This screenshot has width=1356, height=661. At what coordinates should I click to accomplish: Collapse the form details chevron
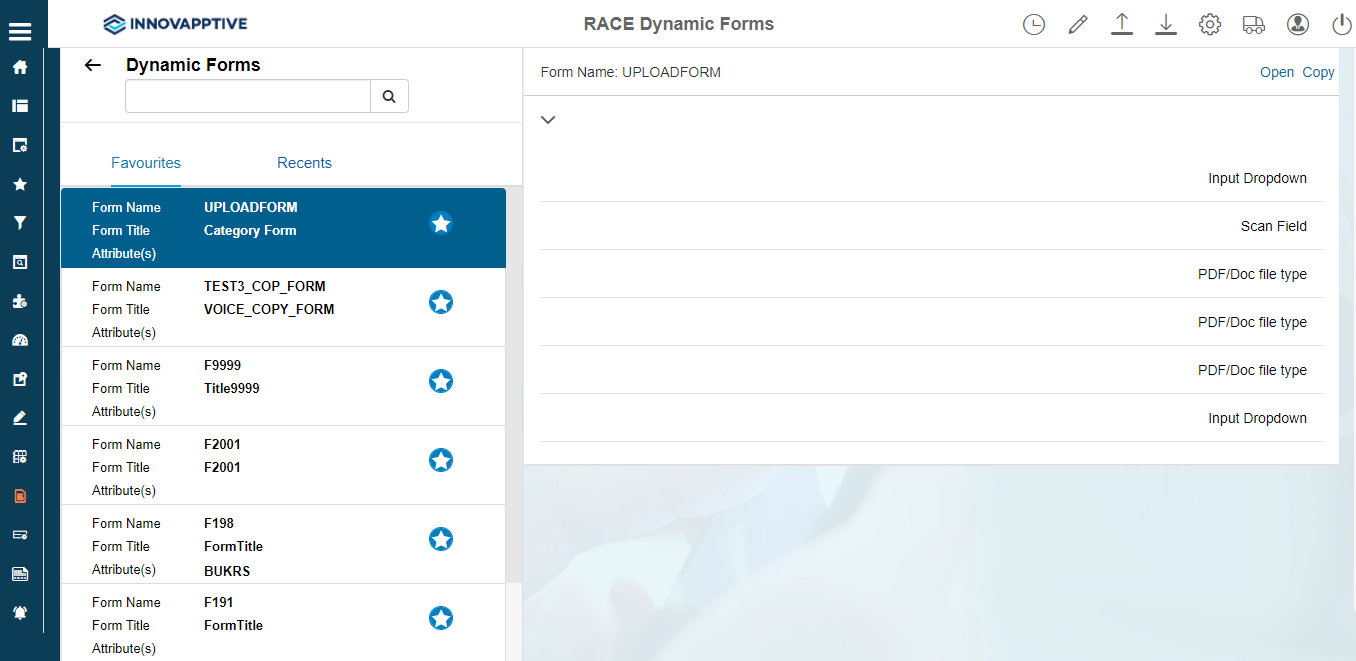pos(548,119)
